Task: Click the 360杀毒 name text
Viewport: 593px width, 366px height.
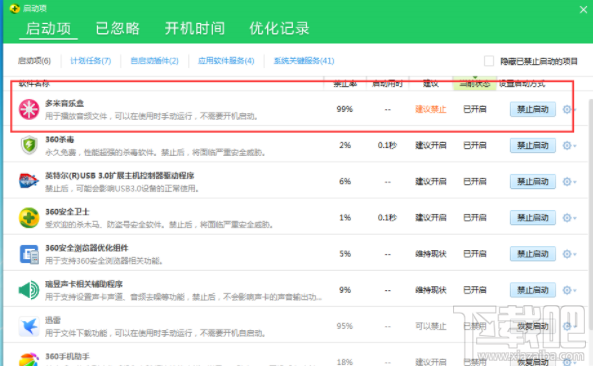Action: point(59,140)
